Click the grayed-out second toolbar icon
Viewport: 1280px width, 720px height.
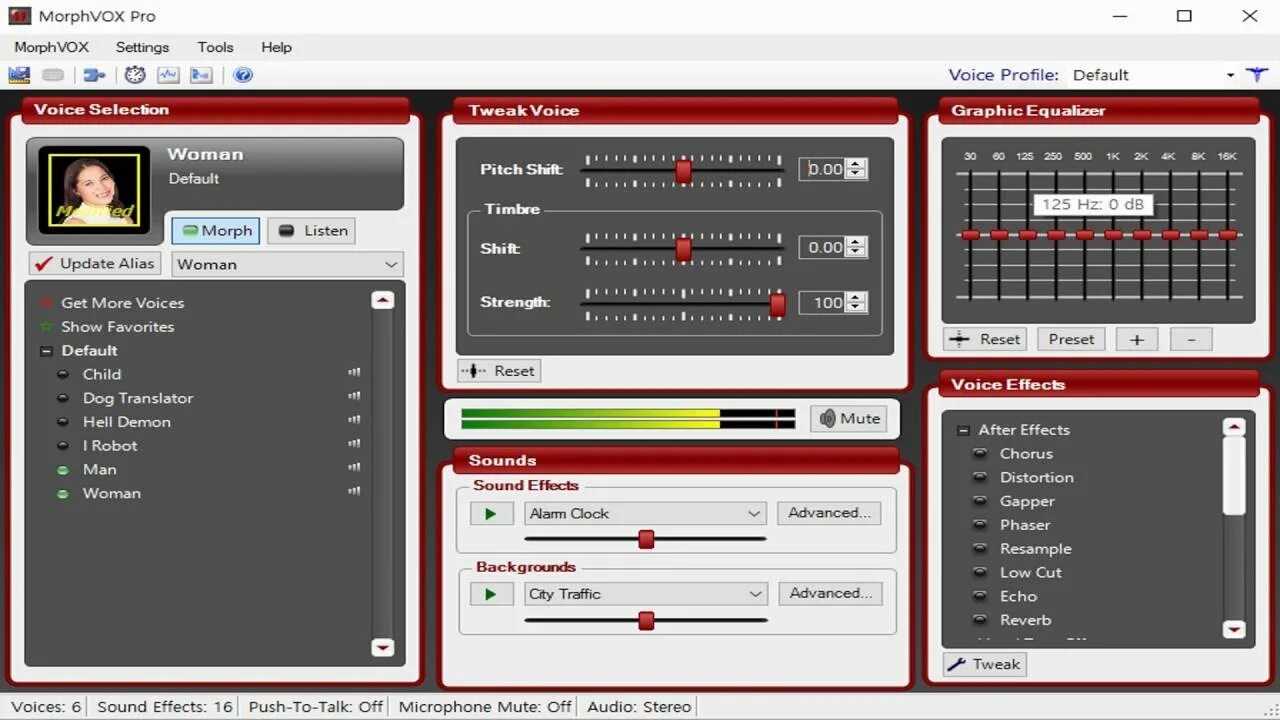click(x=54, y=75)
